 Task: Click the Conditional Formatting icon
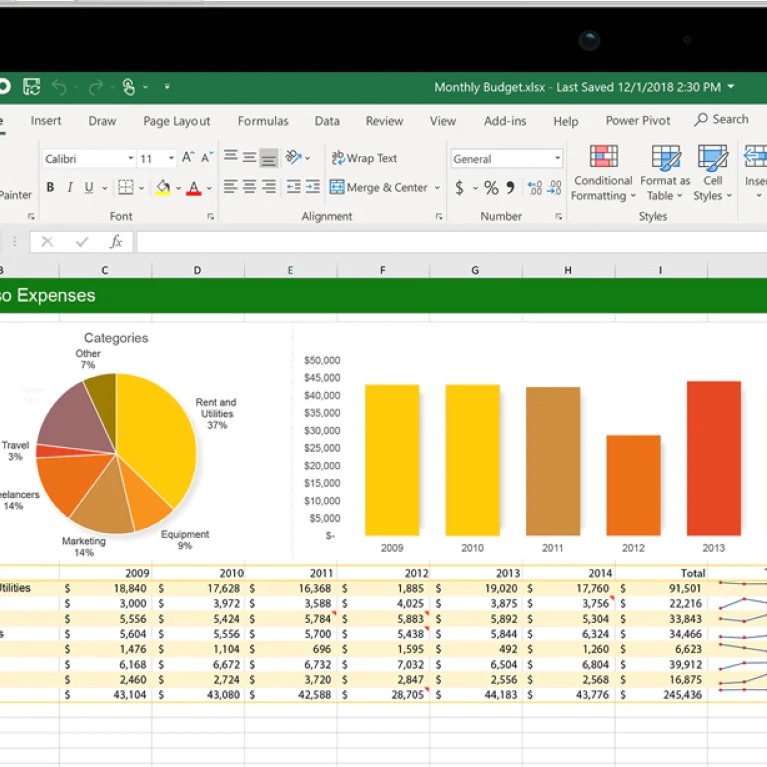point(602,158)
